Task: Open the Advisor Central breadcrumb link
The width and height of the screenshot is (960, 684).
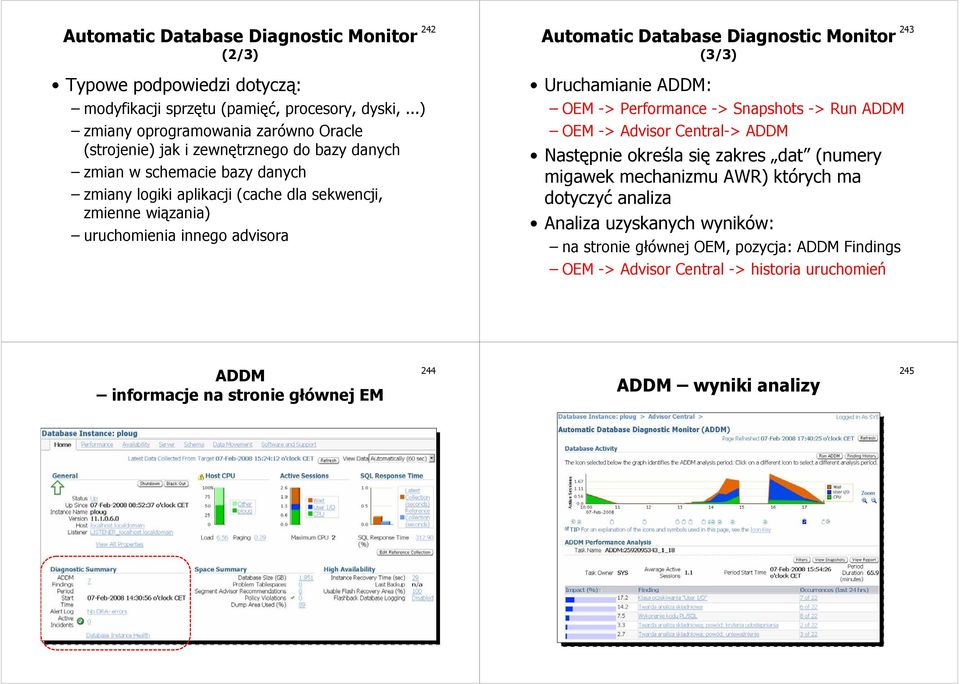Action: click(672, 416)
